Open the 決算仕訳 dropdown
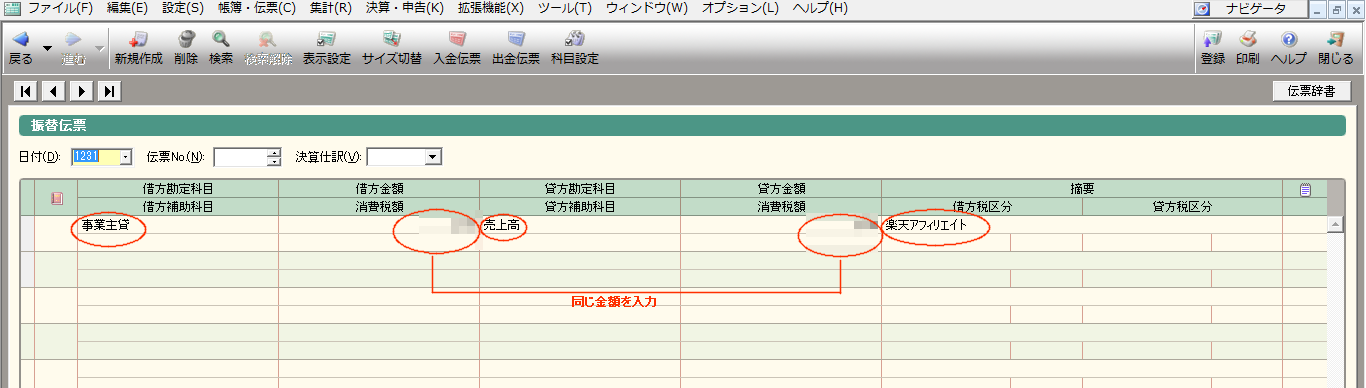This screenshot has width=1366, height=388. click(433, 156)
